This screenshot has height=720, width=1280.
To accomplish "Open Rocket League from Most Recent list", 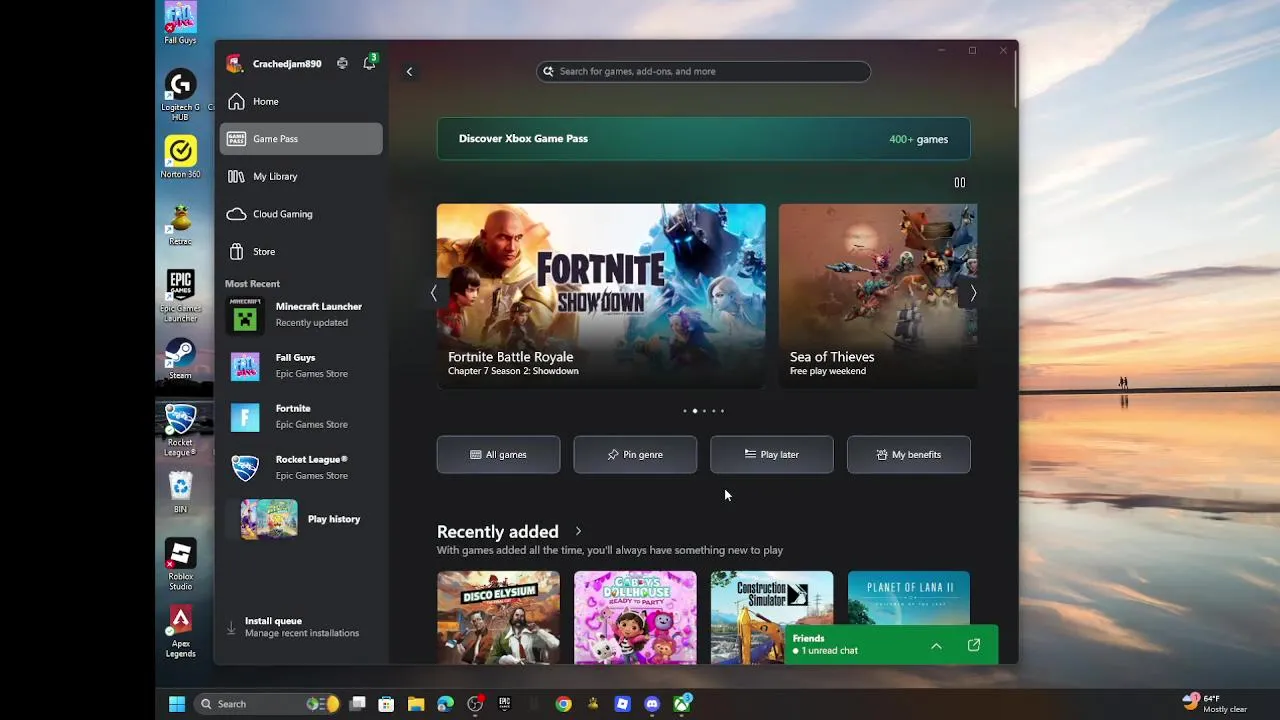I will point(301,468).
